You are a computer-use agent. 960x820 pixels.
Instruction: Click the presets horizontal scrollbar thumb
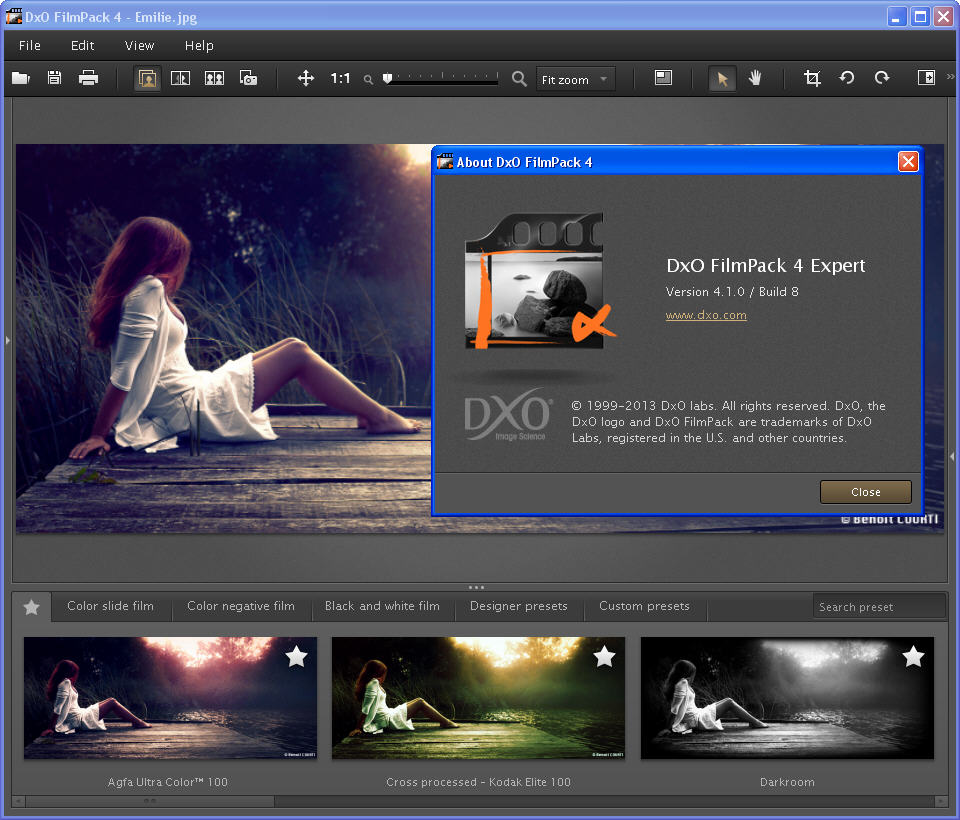click(150, 801)
